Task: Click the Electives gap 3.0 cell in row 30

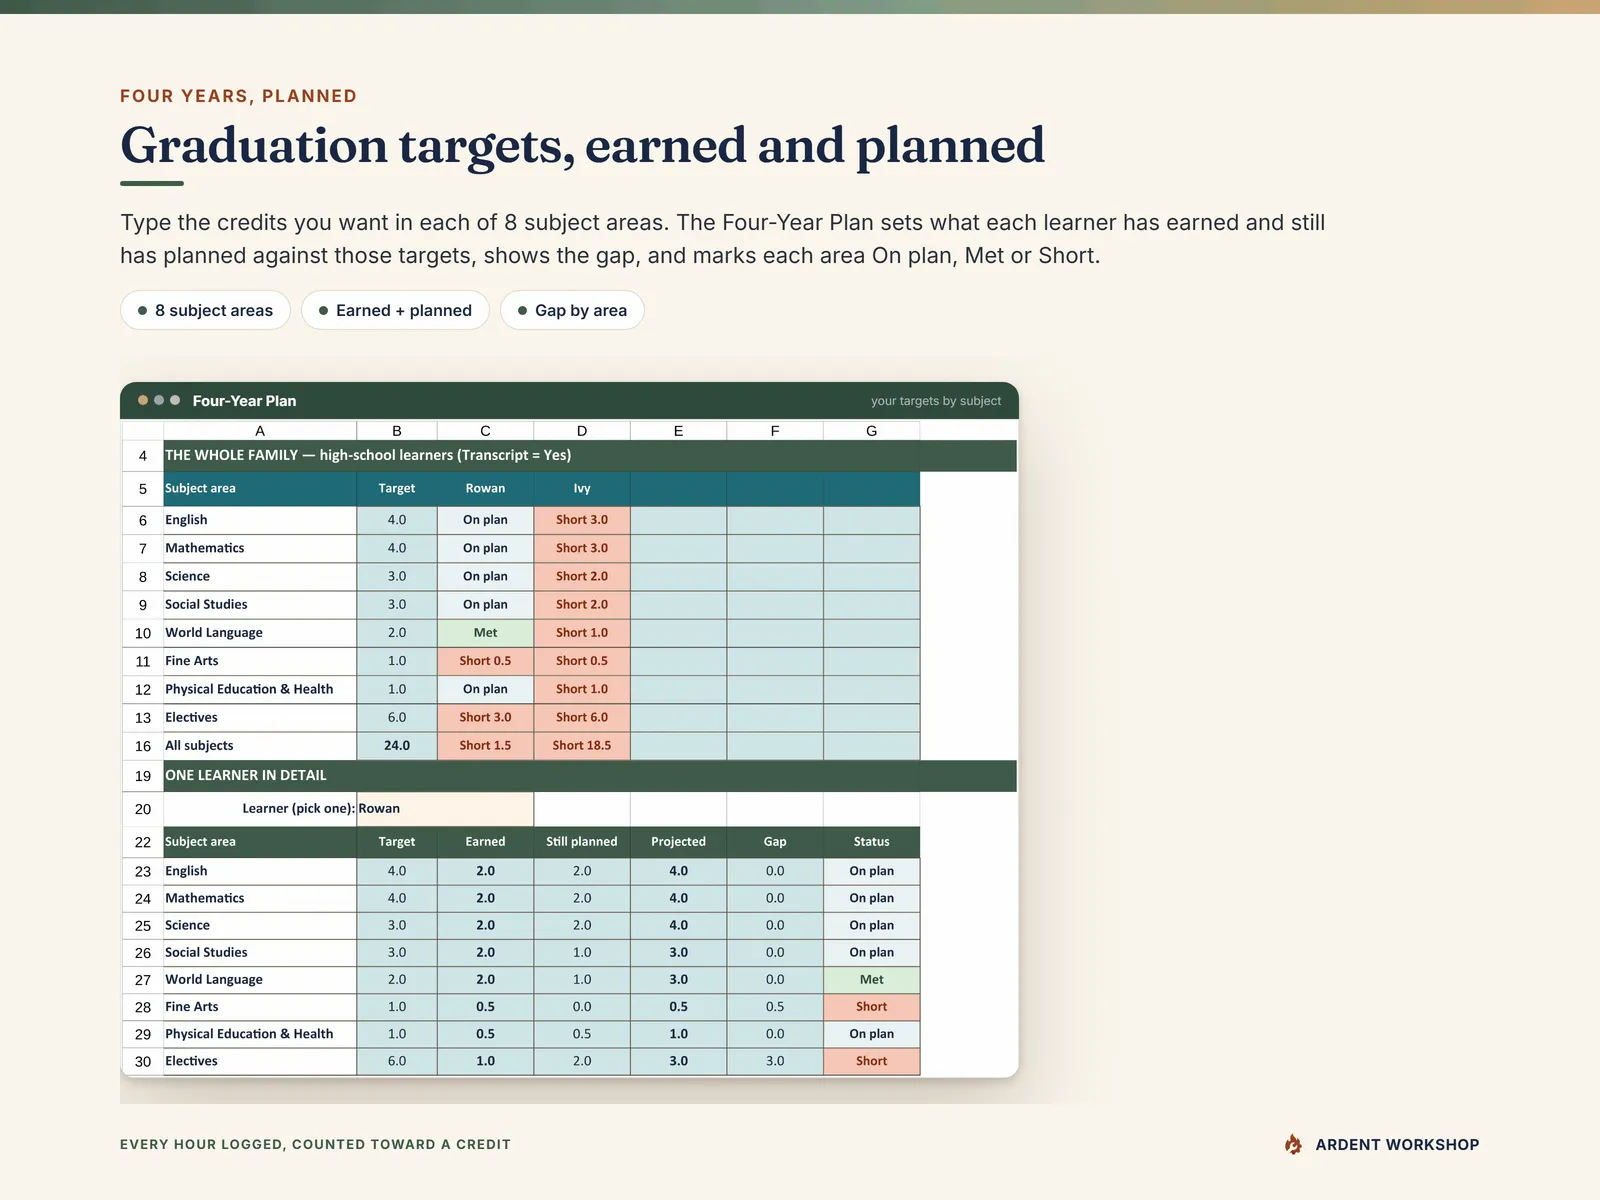Action: pos(775,1061)
